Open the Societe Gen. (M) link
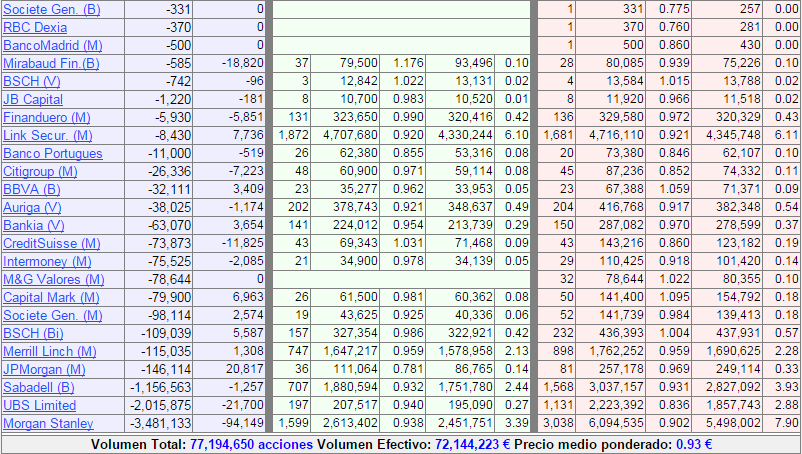The width and height of the screenshot is (802, 454). 52,316
